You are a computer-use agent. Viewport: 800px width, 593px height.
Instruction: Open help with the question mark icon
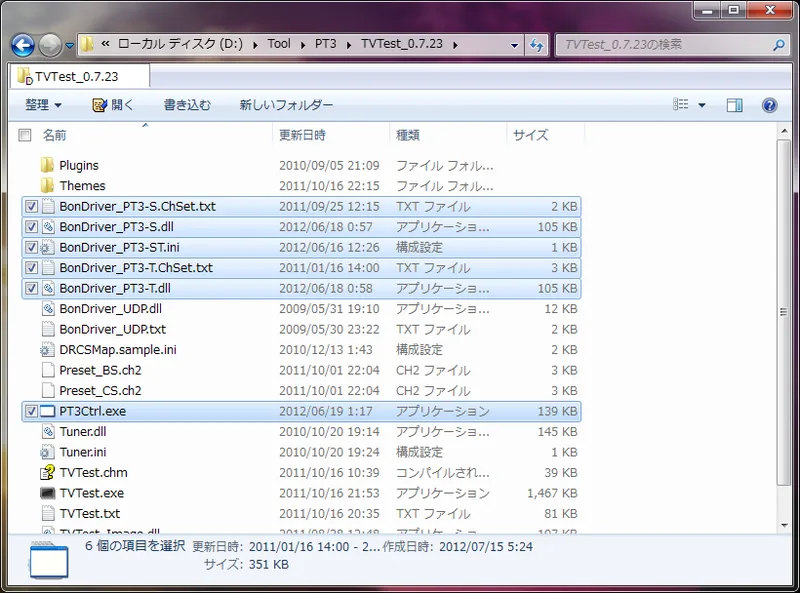click(769, 105)
